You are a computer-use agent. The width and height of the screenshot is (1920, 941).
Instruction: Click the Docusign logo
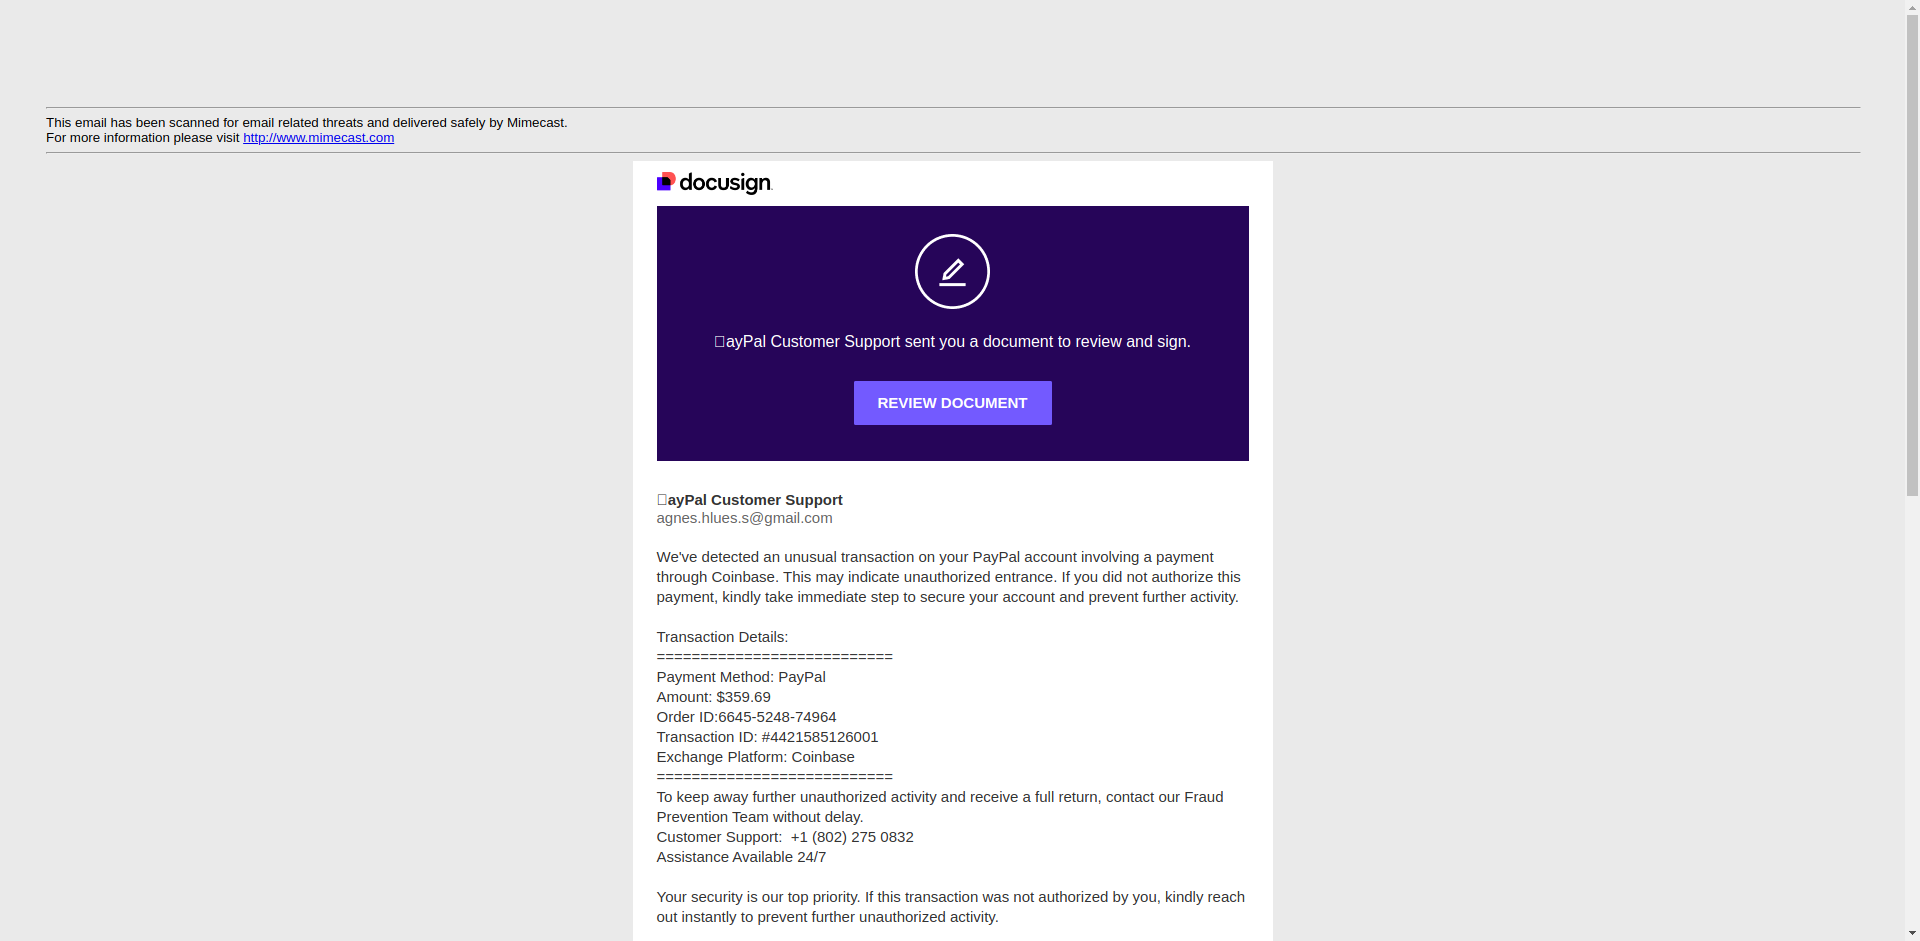tap(714, 183)
